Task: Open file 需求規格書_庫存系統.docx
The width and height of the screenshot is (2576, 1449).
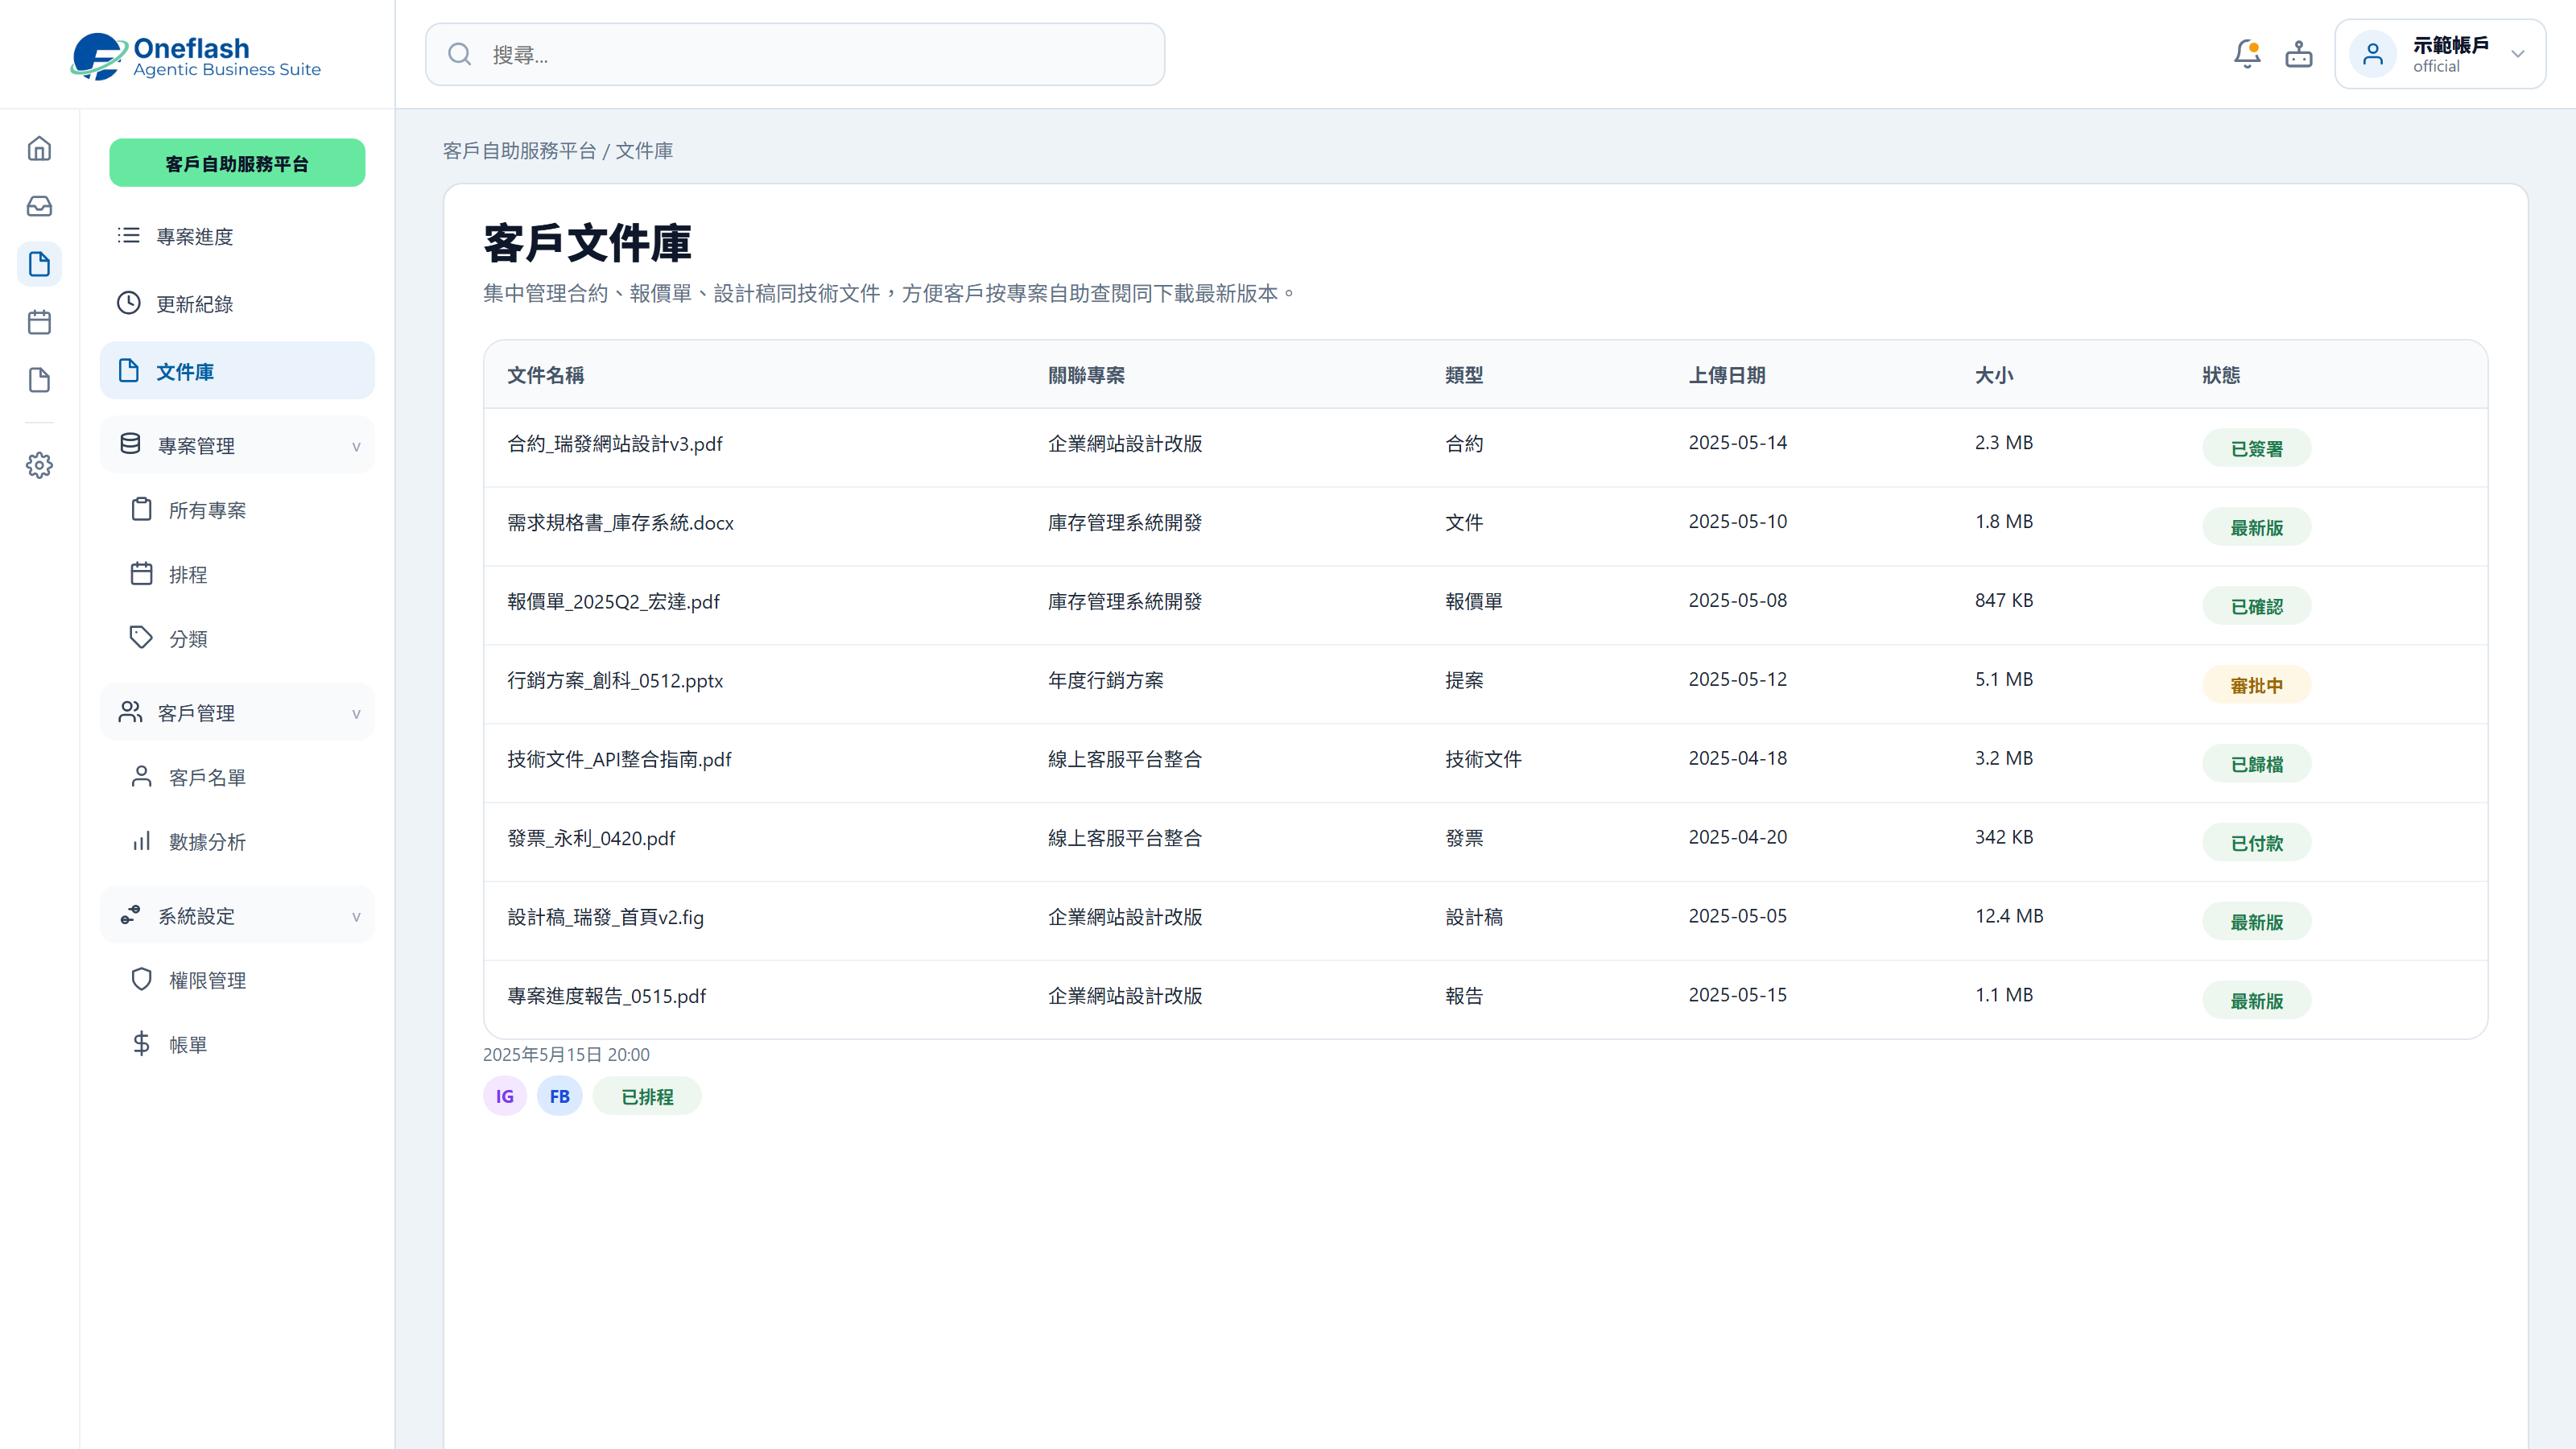Action: pos(620,522)
